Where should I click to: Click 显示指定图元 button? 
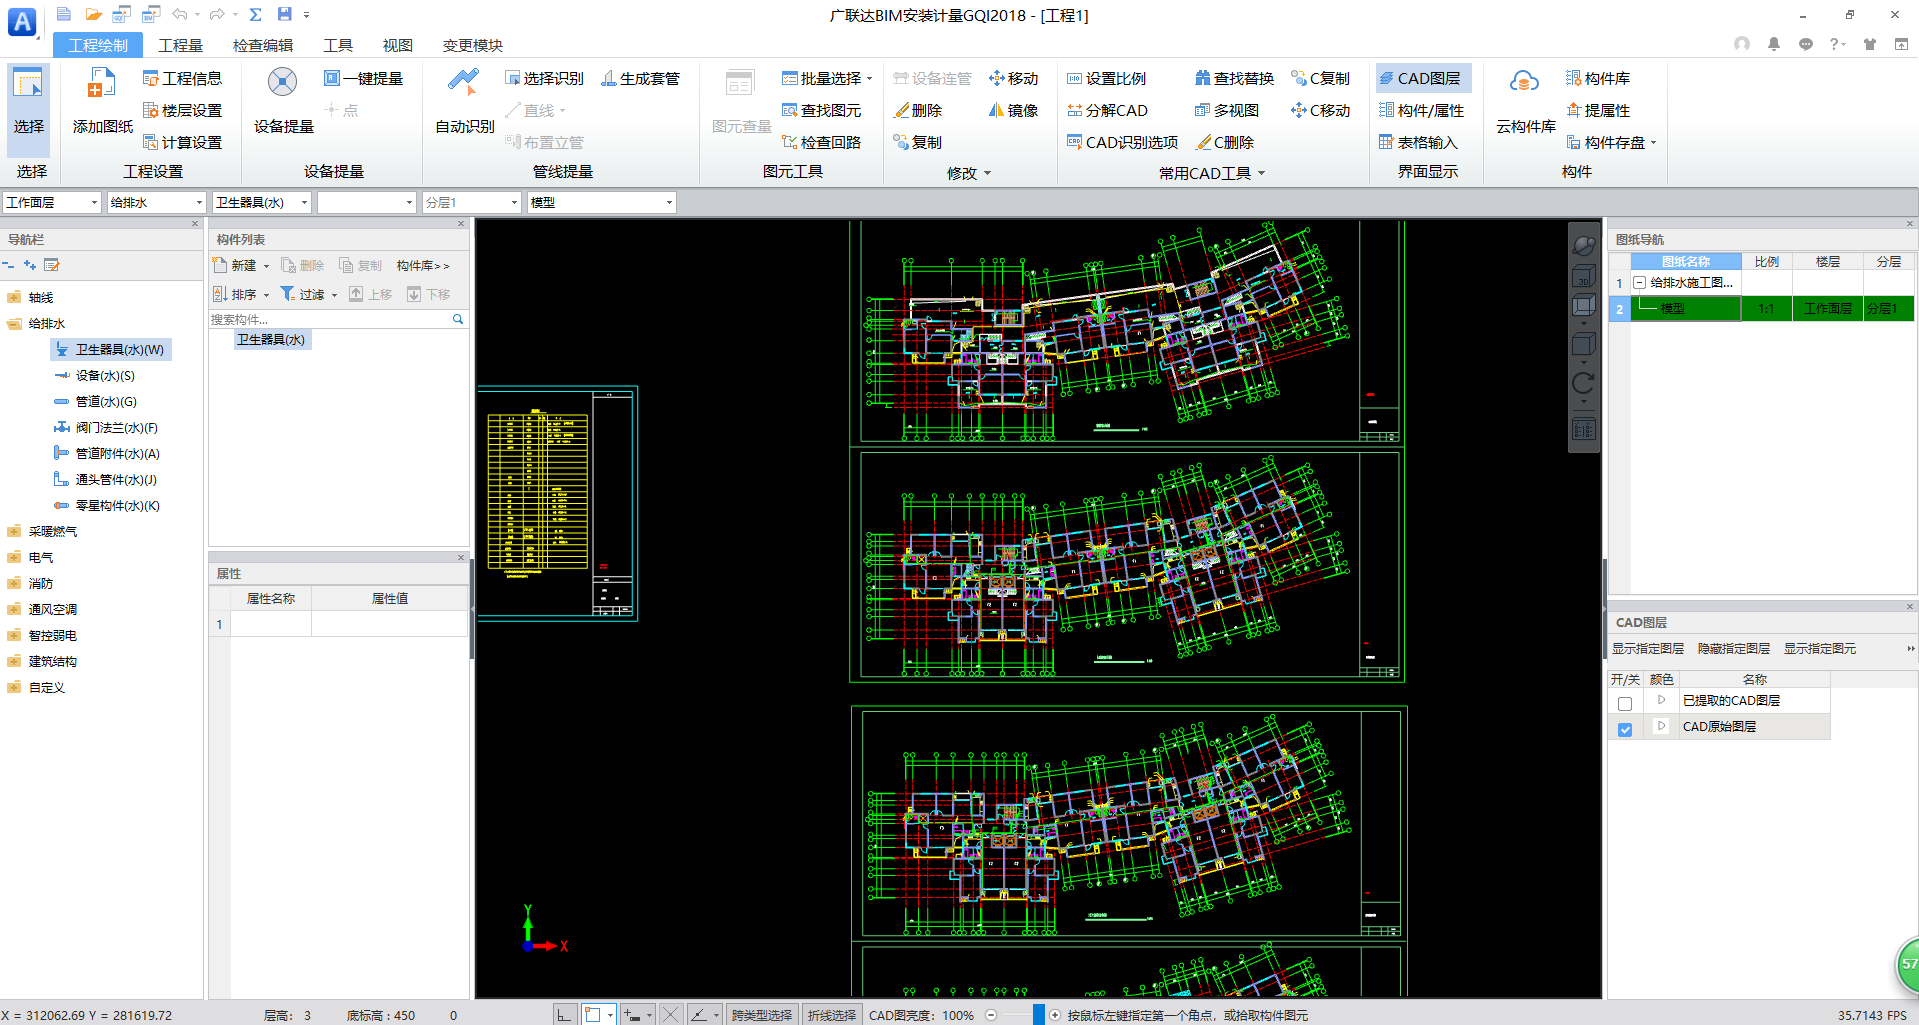(x=1820, y=648)
